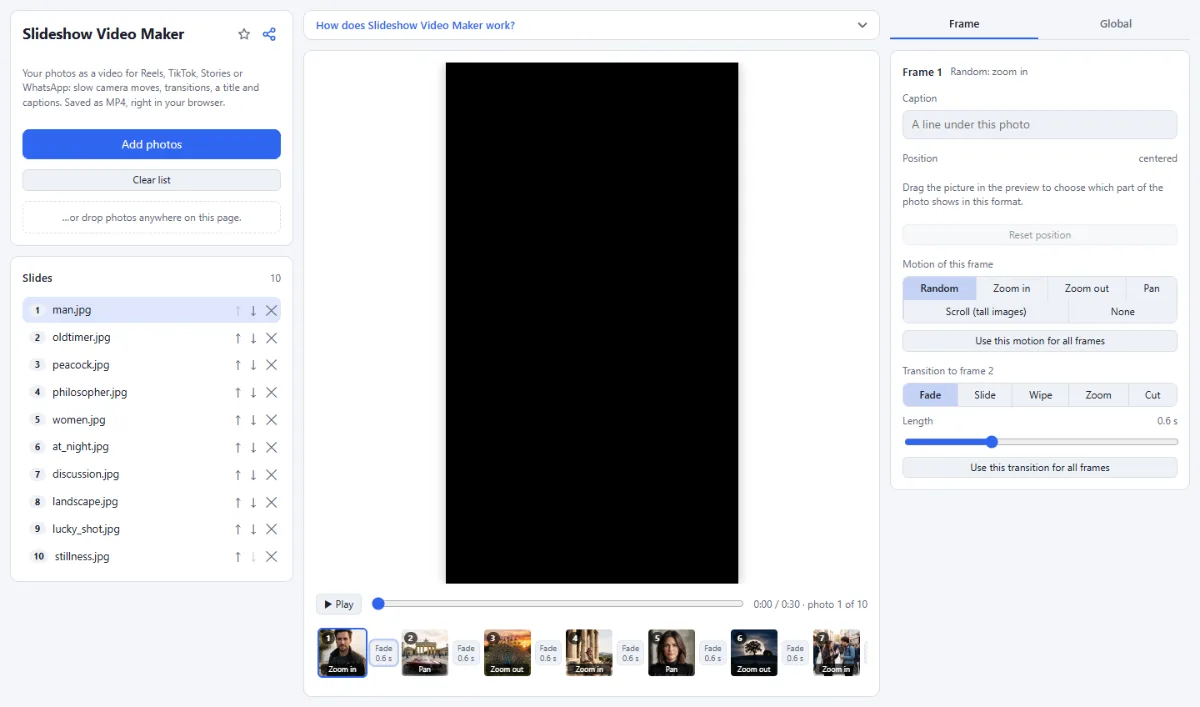Viewport: 1200px width, 707px height.
Task: Select timeline thumbnail 2 labeled Pan
Action: [425, 653]
